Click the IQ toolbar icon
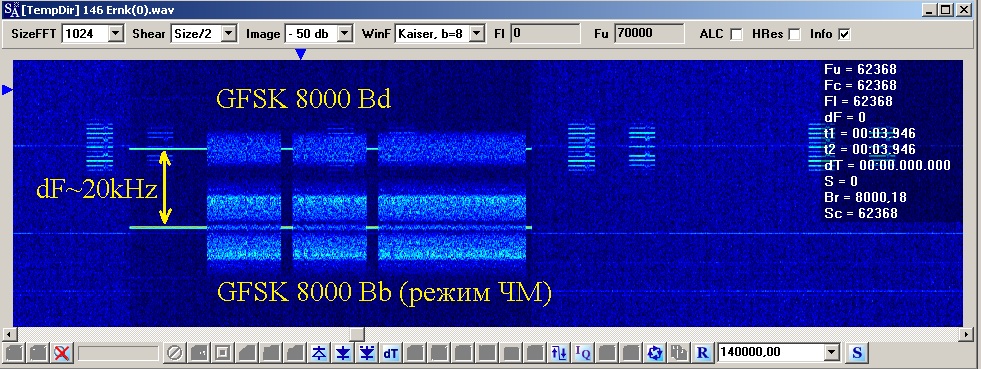Screen dimensions: 981x369 (583, 353)
